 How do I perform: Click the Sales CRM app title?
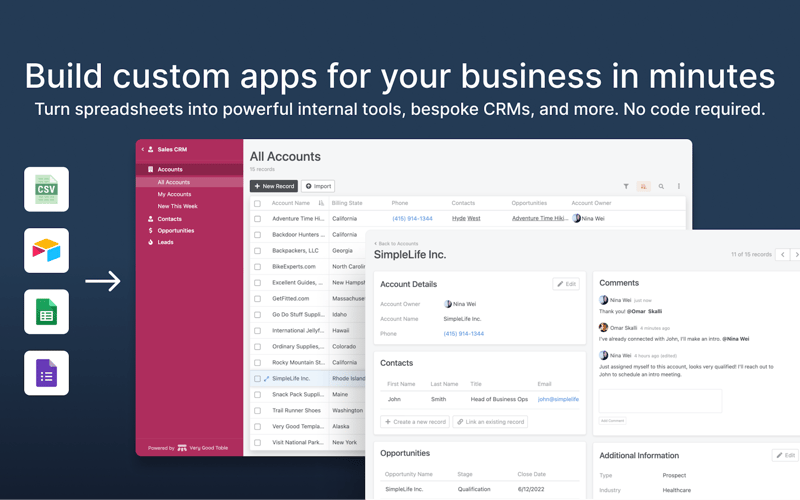pos(172,149)
